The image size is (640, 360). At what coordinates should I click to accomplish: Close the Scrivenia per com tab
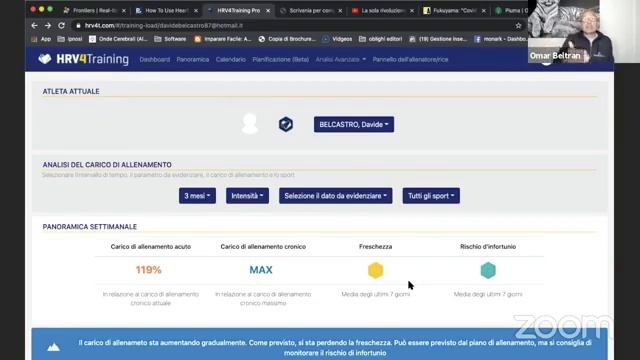point(340,11)
